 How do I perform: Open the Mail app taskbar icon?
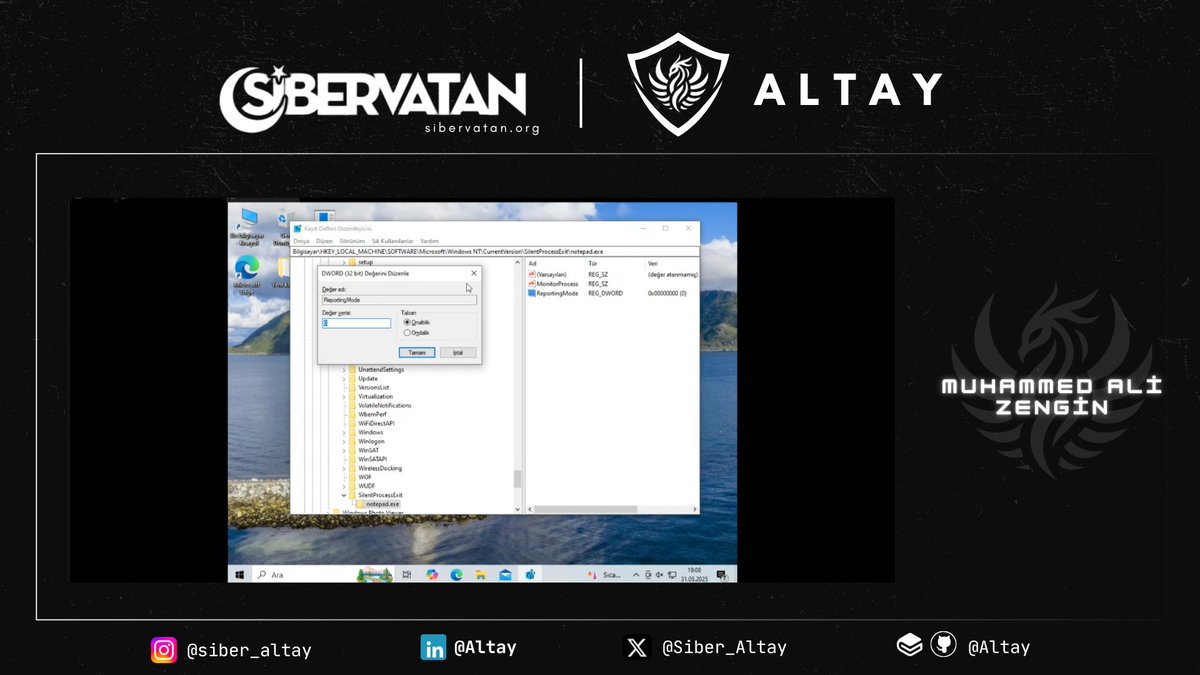(x=505, y=575)
